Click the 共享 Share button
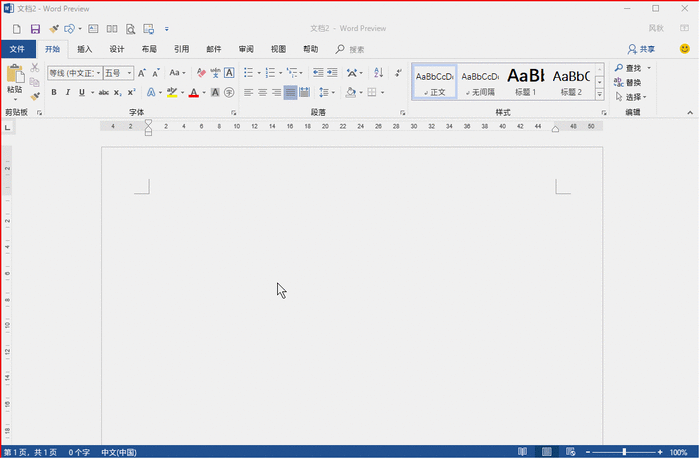700x459 pixels. (641, 49)
